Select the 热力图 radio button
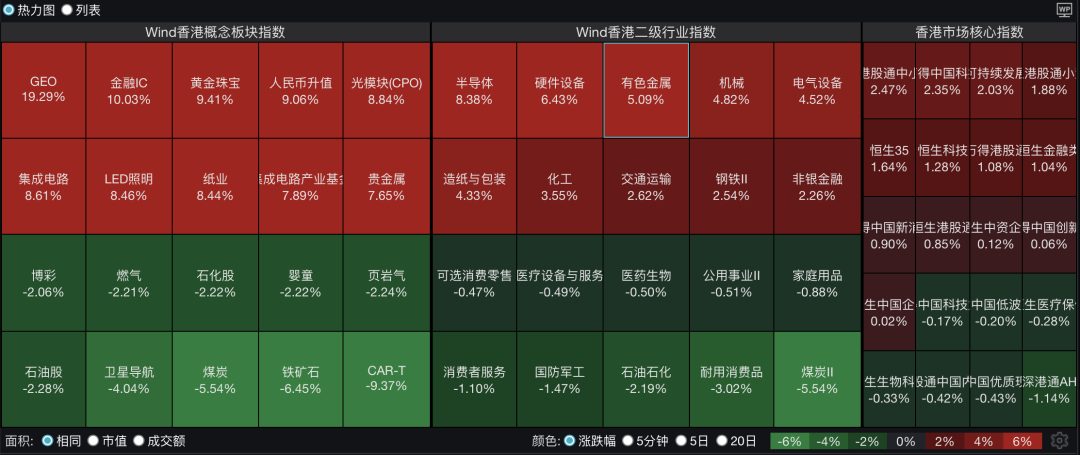Screen dimensions: 1080x455 (9, 10)
